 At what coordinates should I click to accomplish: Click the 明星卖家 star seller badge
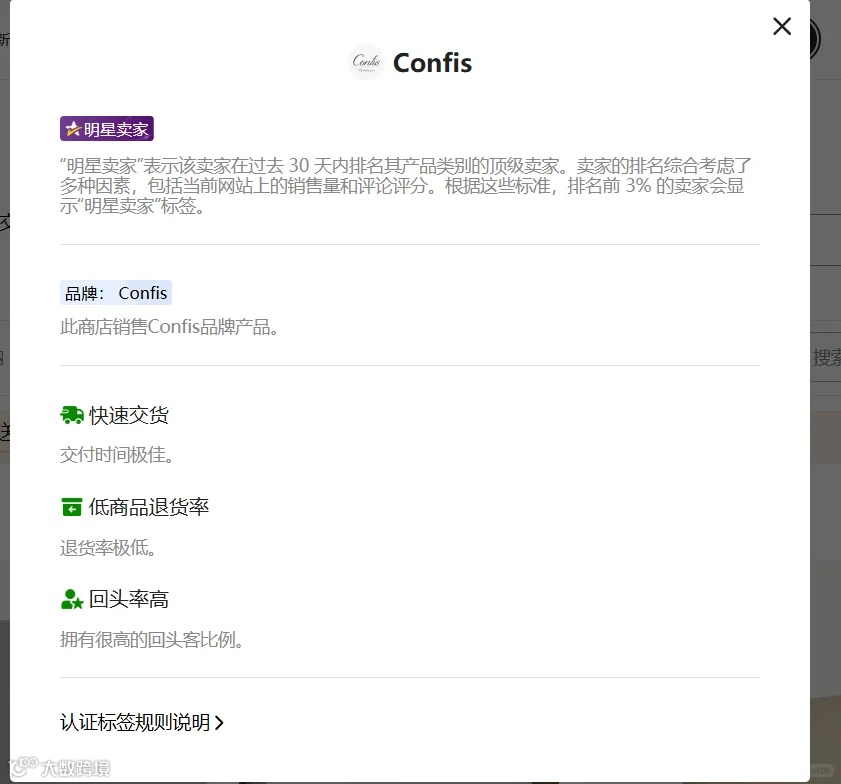[x=107, y=129]
